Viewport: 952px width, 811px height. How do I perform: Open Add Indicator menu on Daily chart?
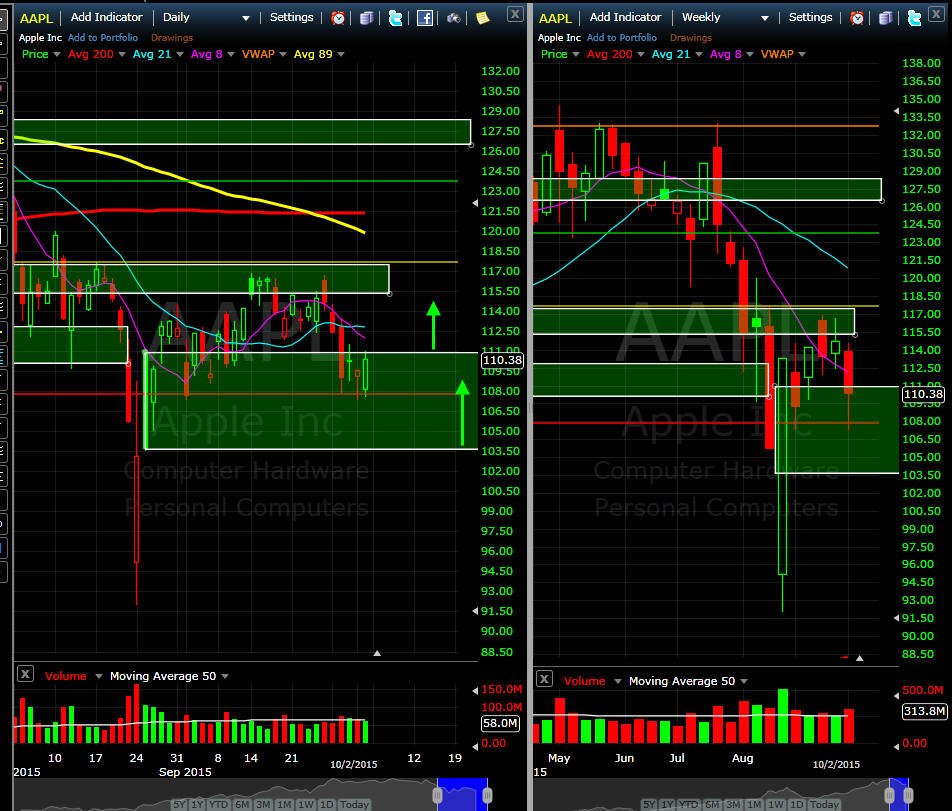coord(106,17)
